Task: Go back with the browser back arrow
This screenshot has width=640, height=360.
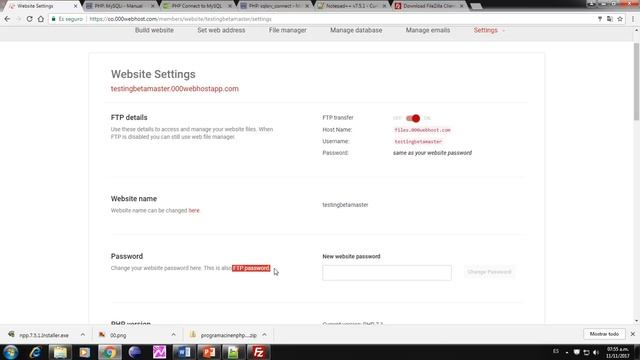Action: coord(7,19)
